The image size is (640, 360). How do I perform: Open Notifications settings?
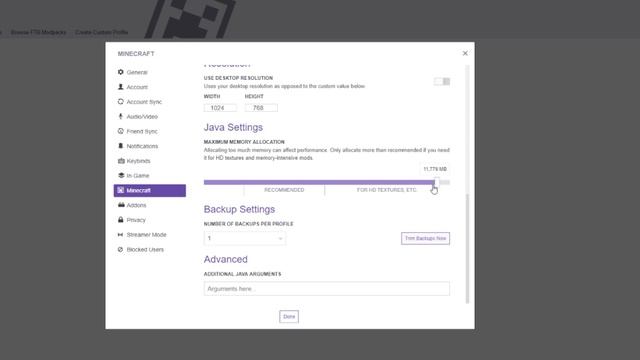point(149,146)
